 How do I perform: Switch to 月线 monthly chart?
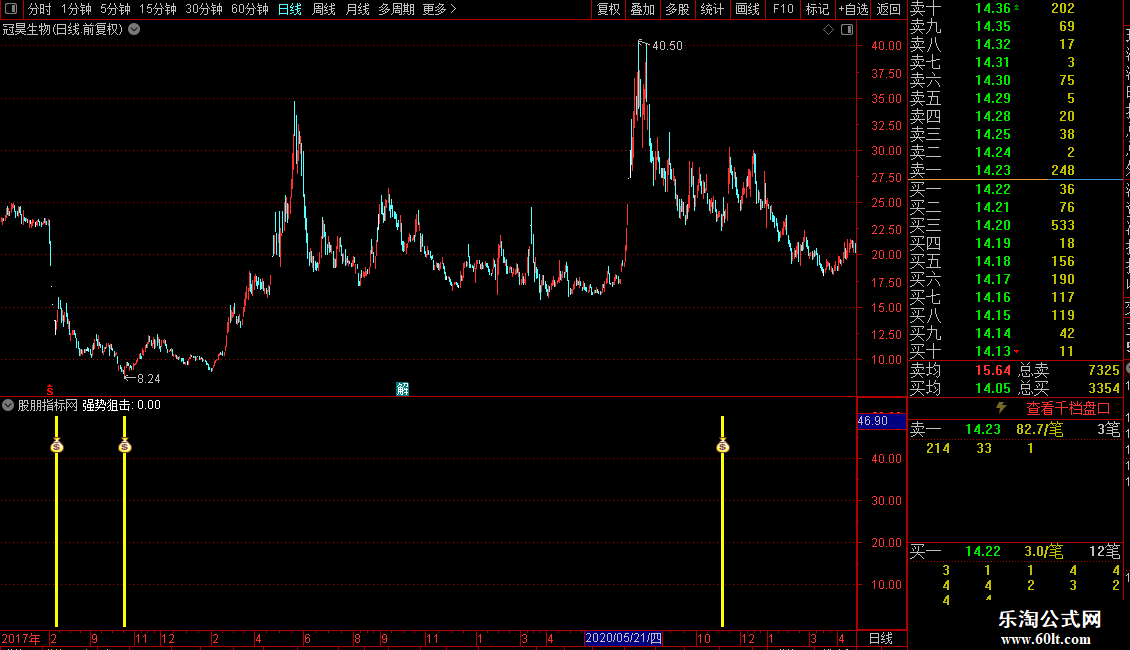(x=357, y=9)
